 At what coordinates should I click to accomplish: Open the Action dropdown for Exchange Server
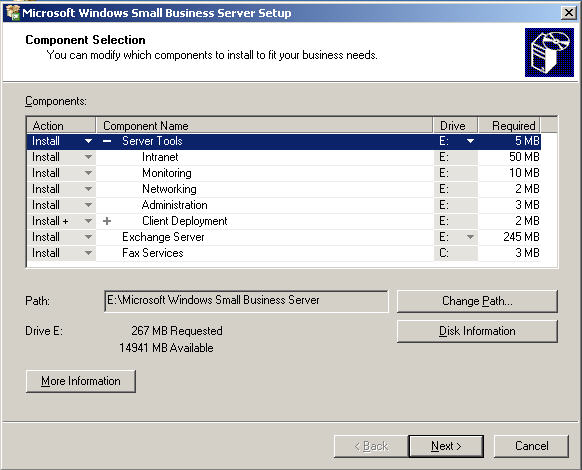88,237
